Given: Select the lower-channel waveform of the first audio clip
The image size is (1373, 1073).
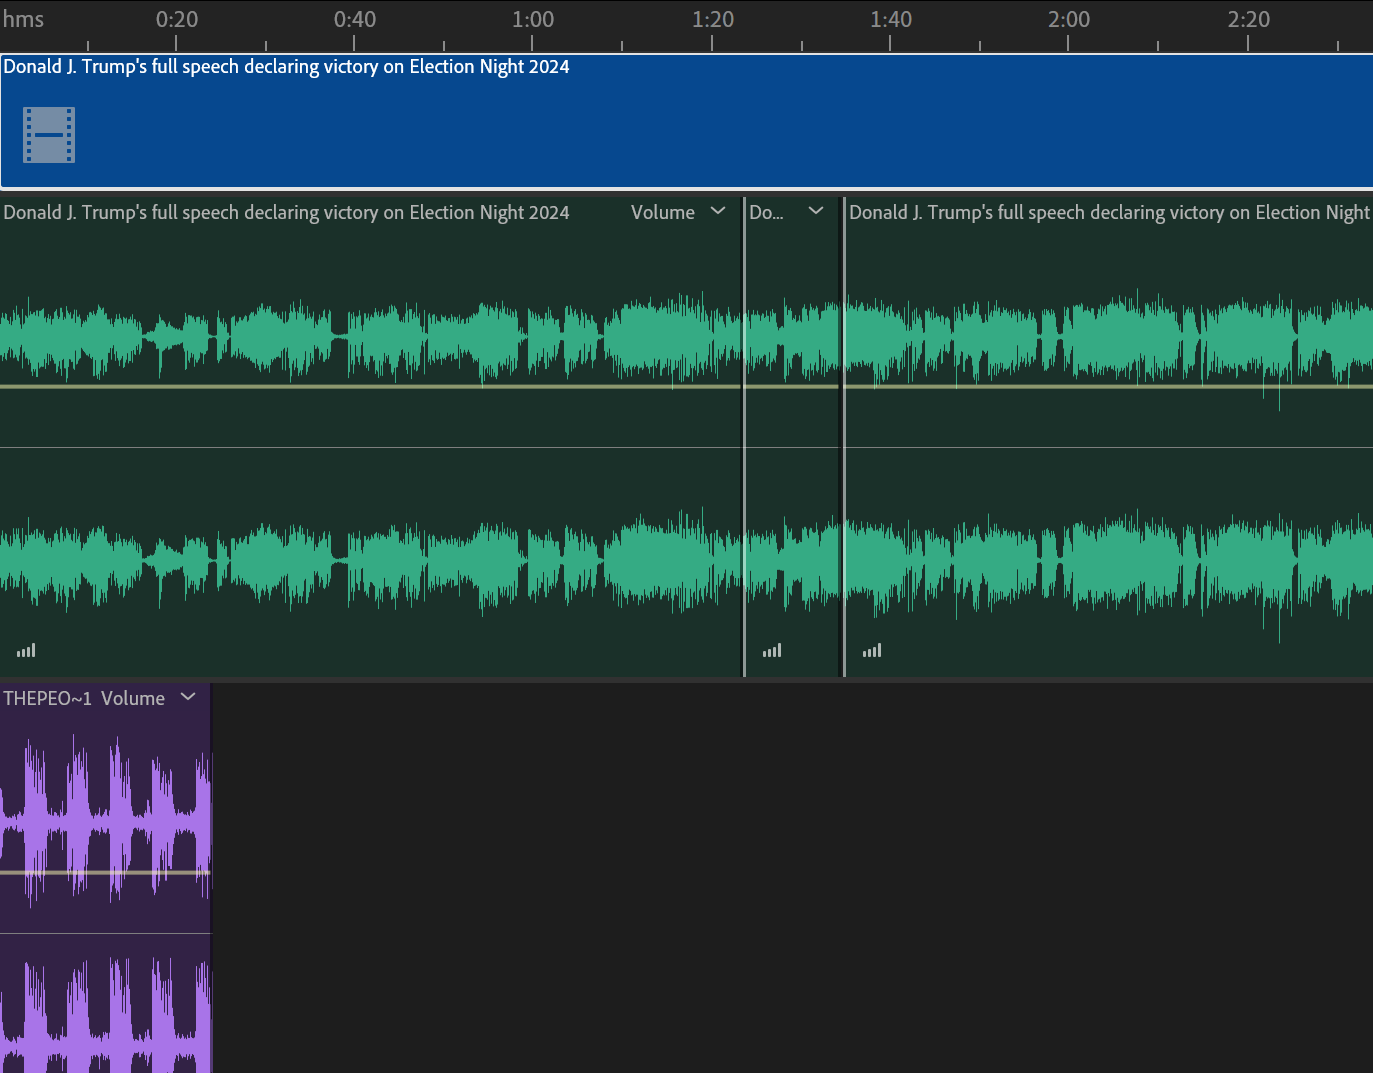Looking at the screenshot, I should coord(370,560).
